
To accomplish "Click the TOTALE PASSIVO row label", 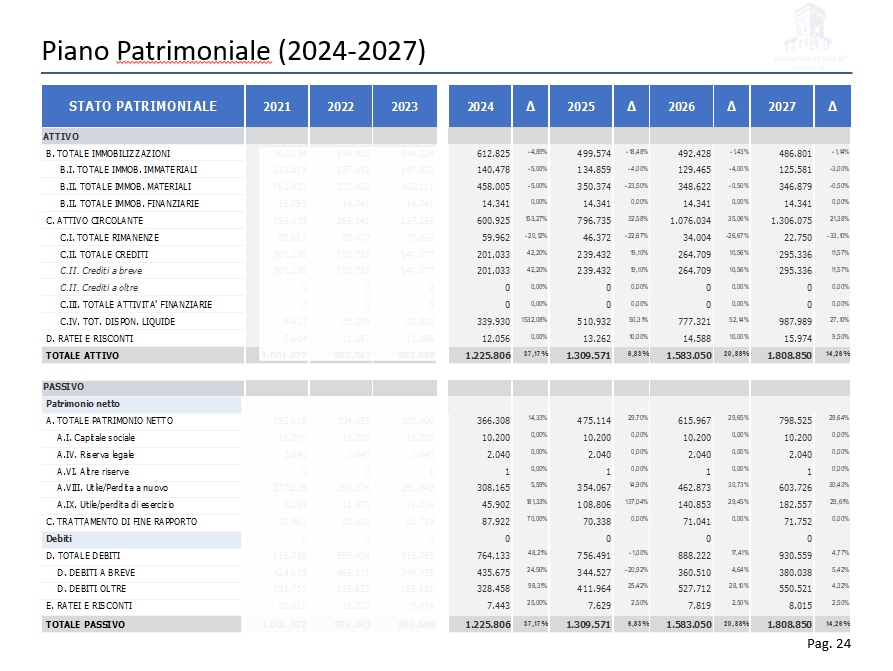I will coord(84,624).
